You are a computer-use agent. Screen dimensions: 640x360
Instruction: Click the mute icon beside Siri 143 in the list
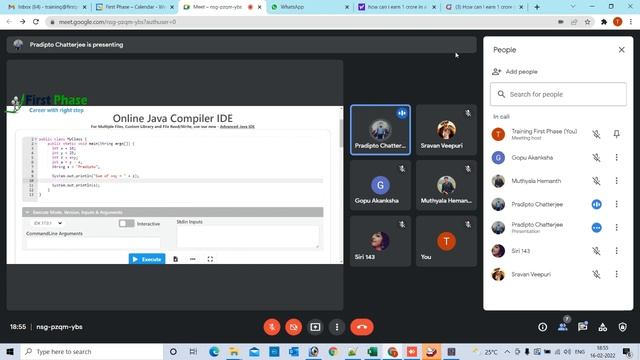point(596,251)
